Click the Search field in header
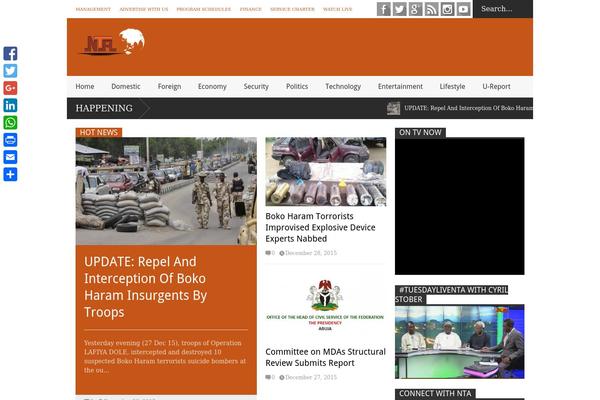The width and height of the screenshot is (600, 400). point(503,9)
